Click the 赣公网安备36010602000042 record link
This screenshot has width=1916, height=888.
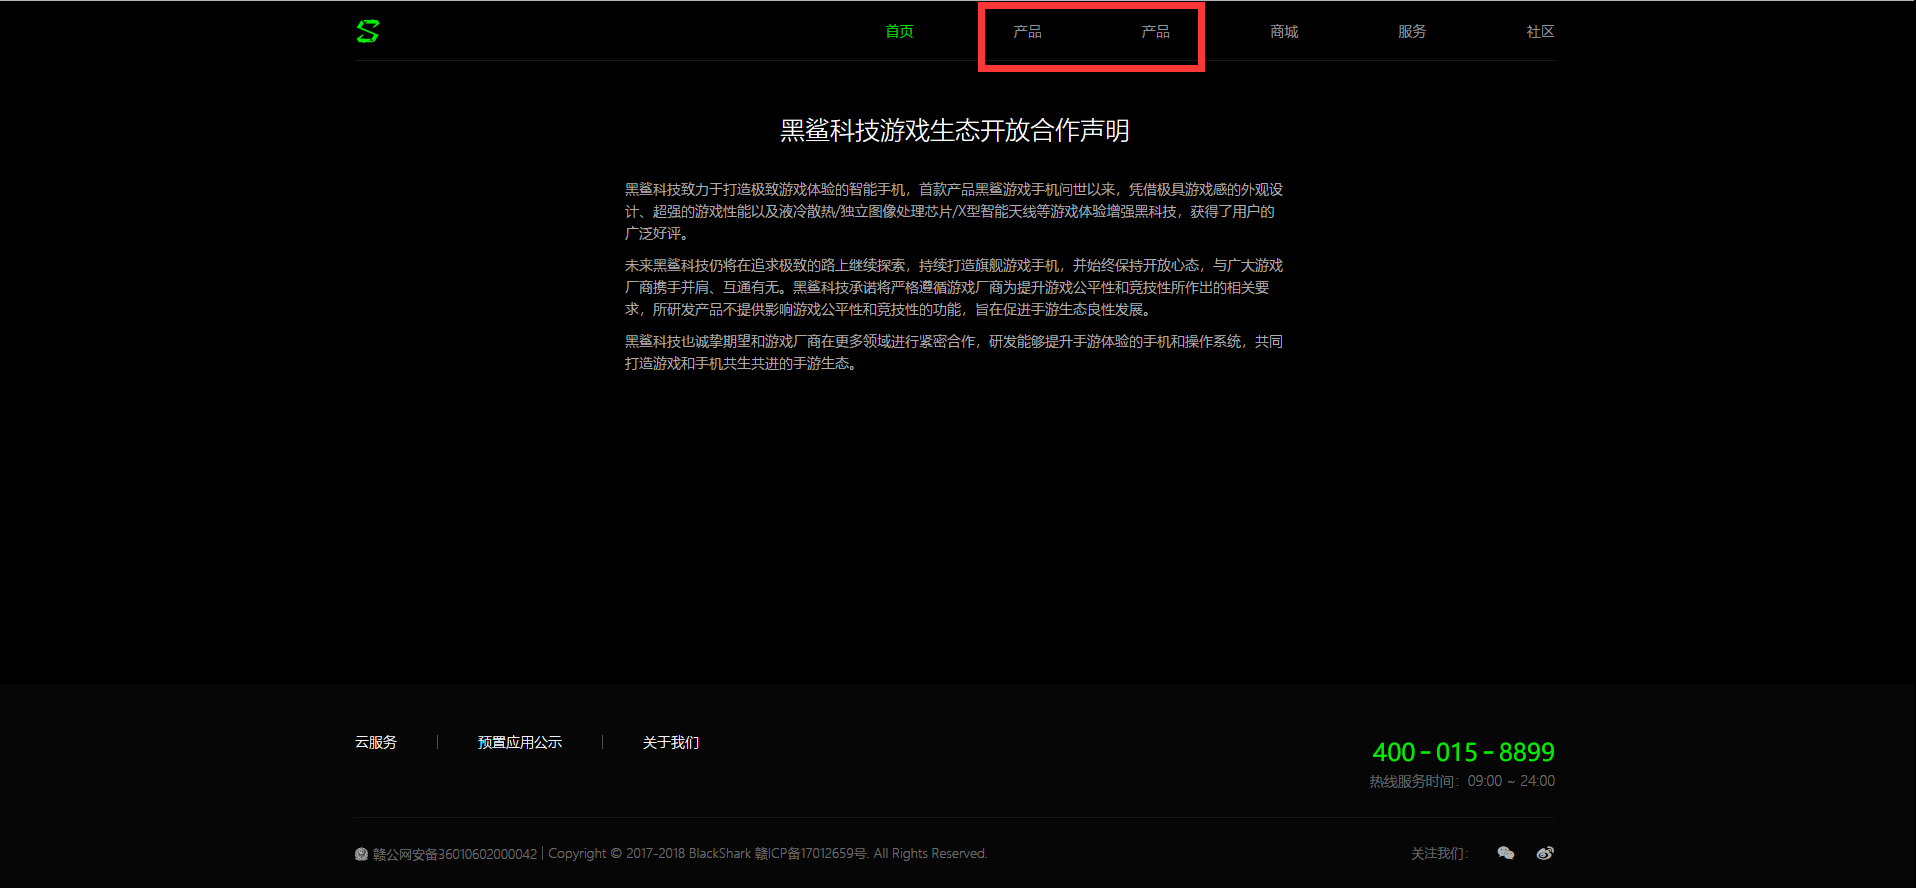tap(455, 854)
